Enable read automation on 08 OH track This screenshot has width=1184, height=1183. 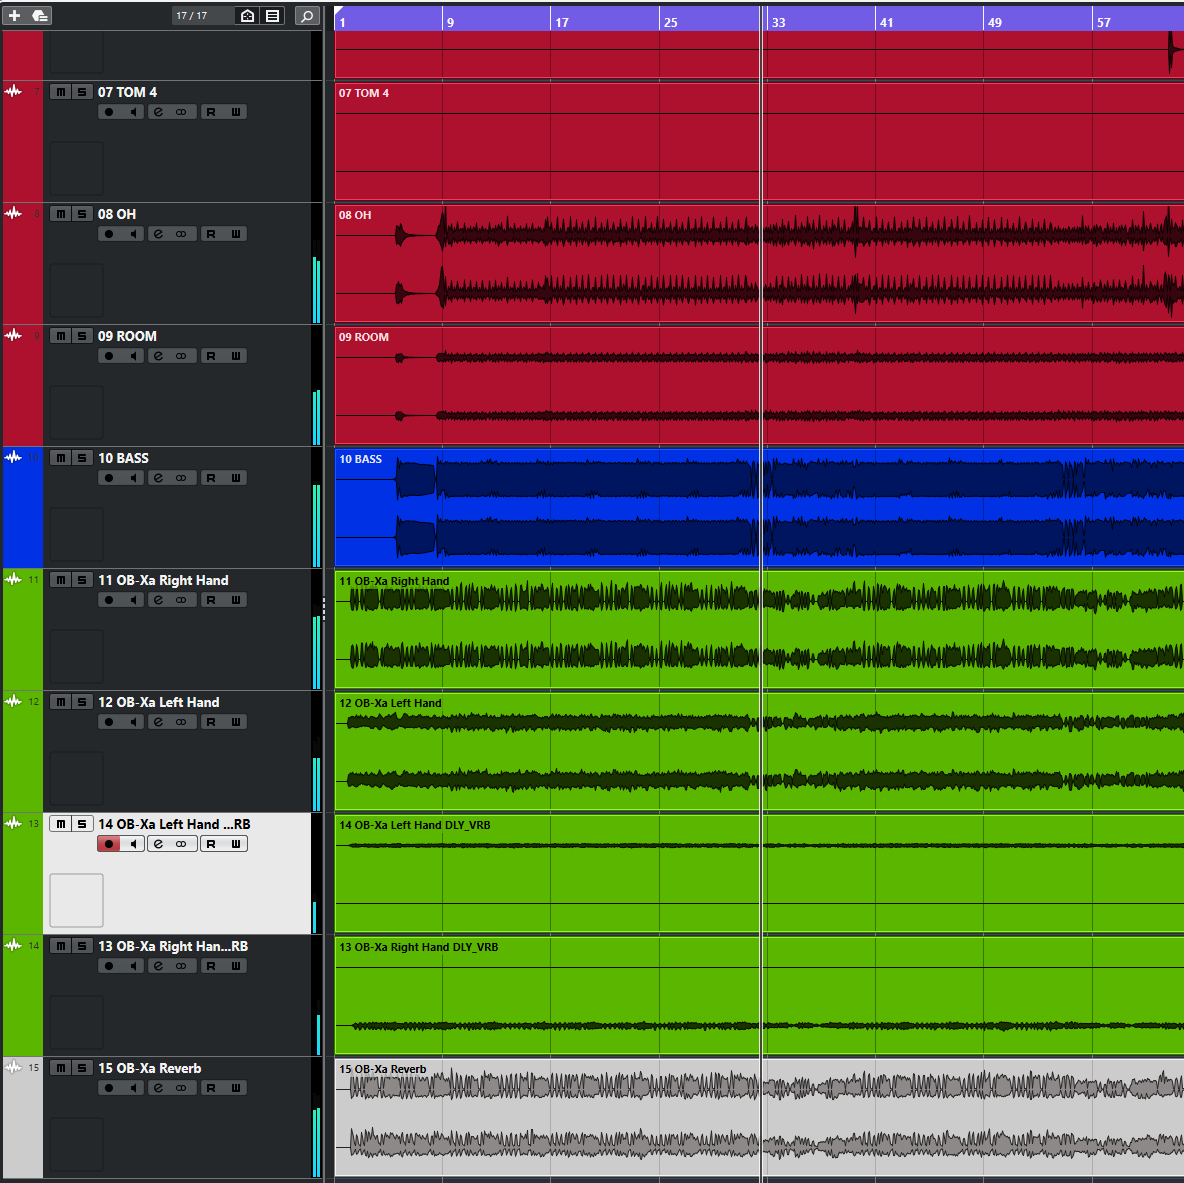(211, 234)
